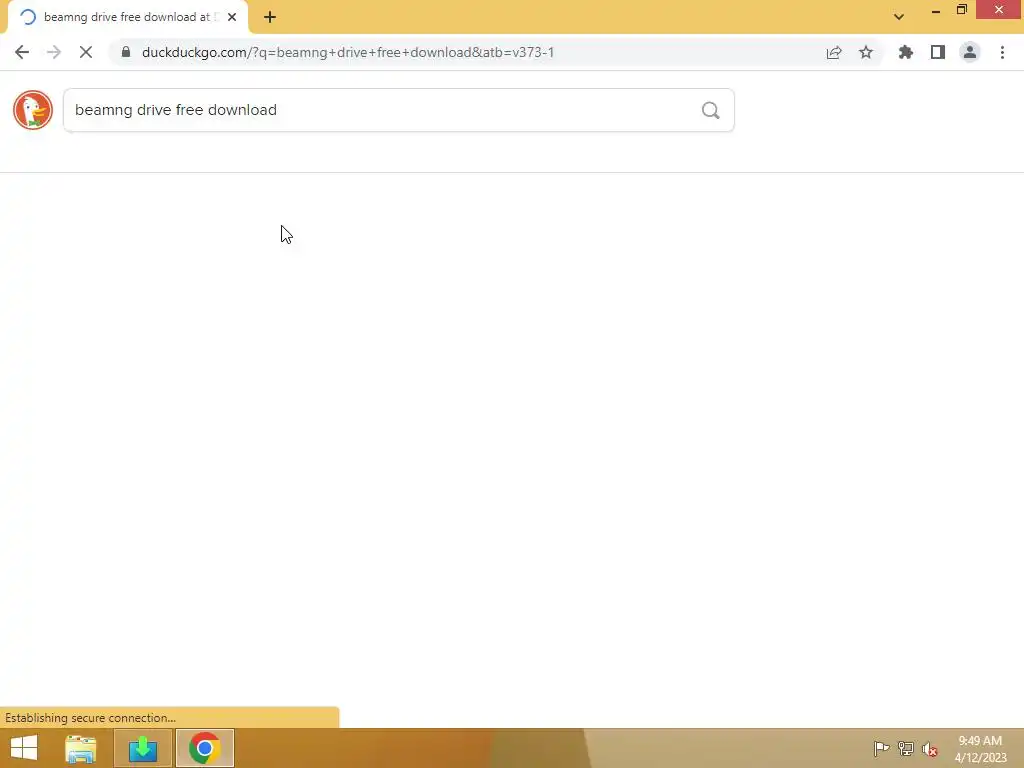
Task: Share this page via share icon
Action: coord(834,52)
